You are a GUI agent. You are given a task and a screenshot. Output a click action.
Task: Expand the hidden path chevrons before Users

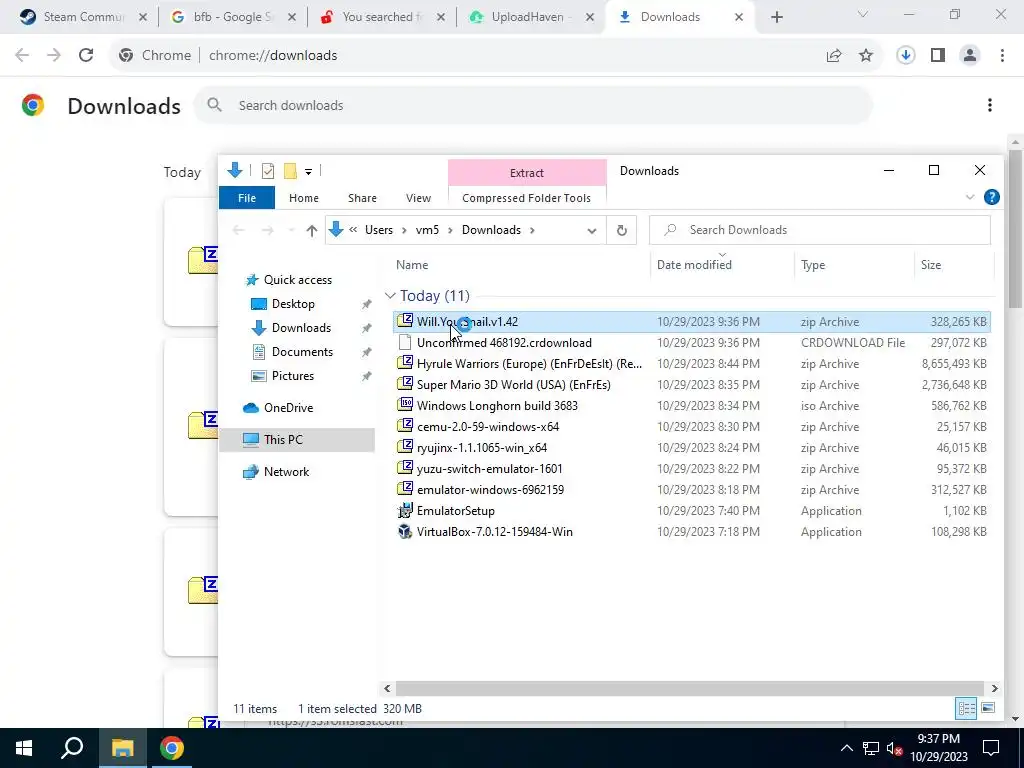(353, 230)
